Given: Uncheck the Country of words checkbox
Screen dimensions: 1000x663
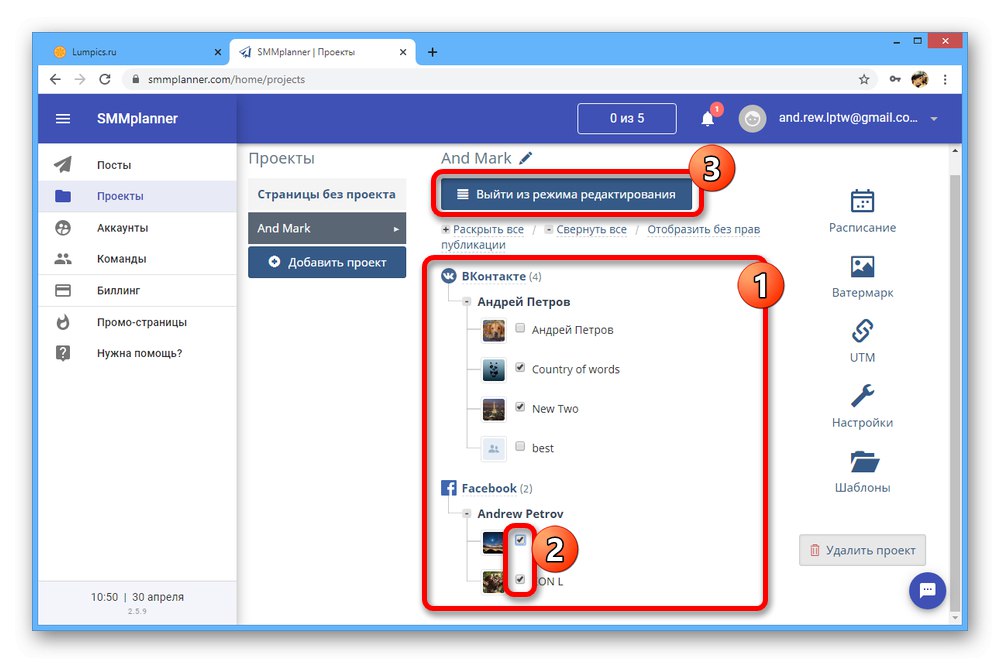Looking at the screenshot, I should coord(520,368).
